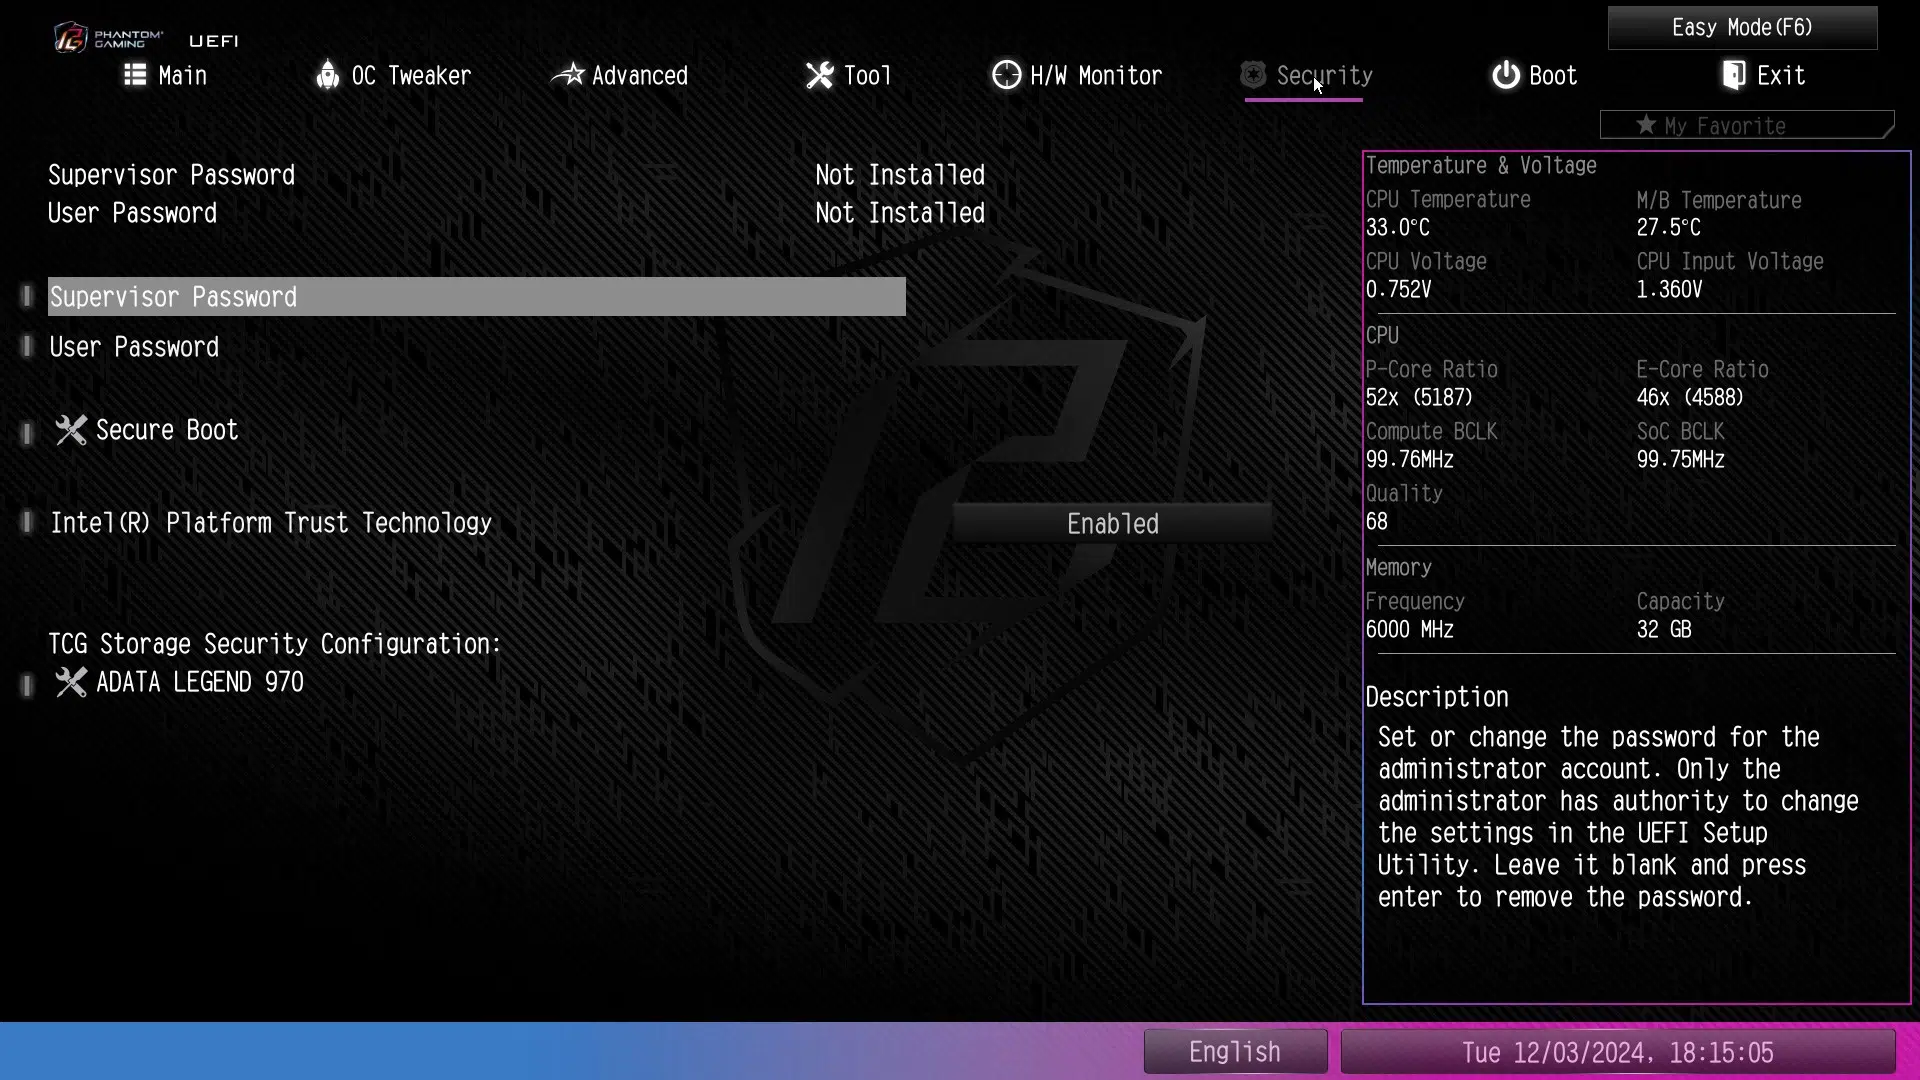Click the H/W Monitor circular icon
This screenshot has height=1080, width=1920.
coord(1006,75)
